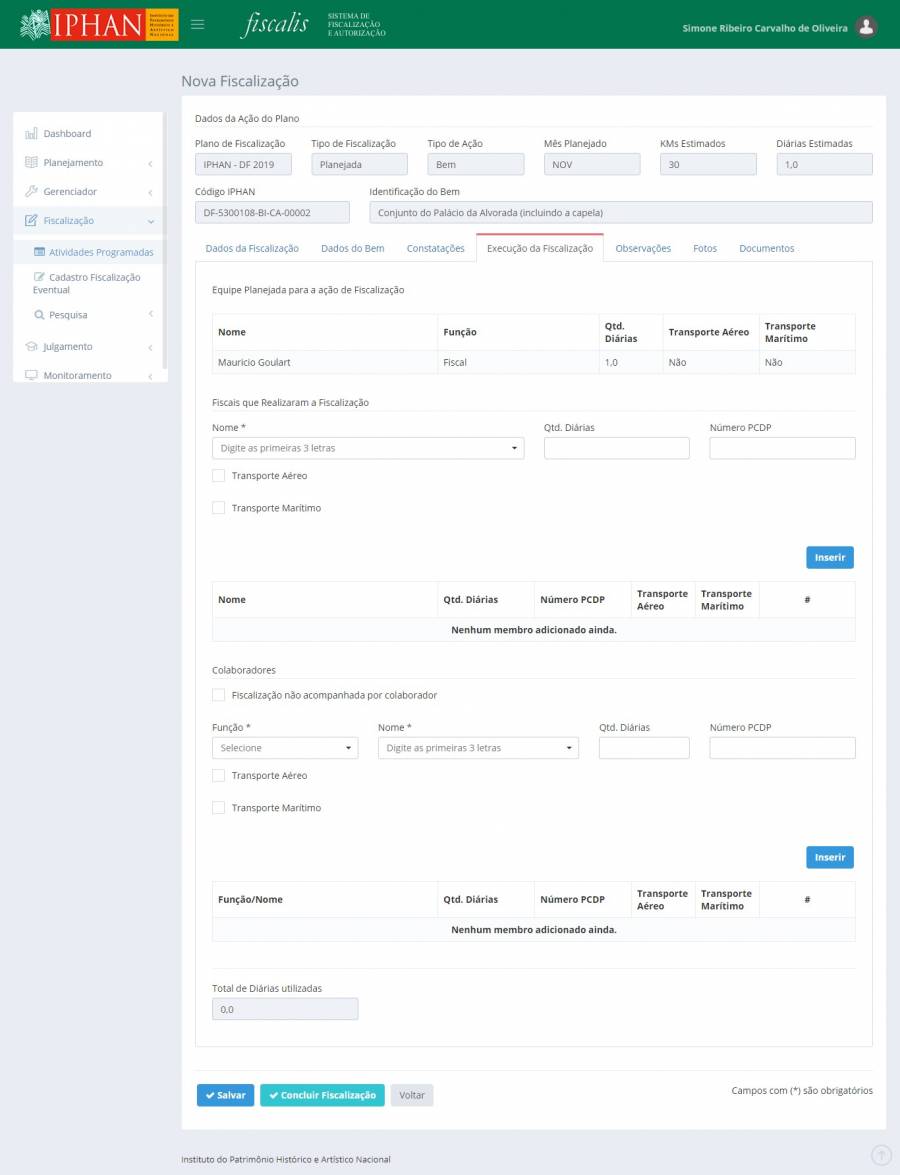Click the Monitoramento monitor icon
900x1175 pixels.
(x=31, y=376)
